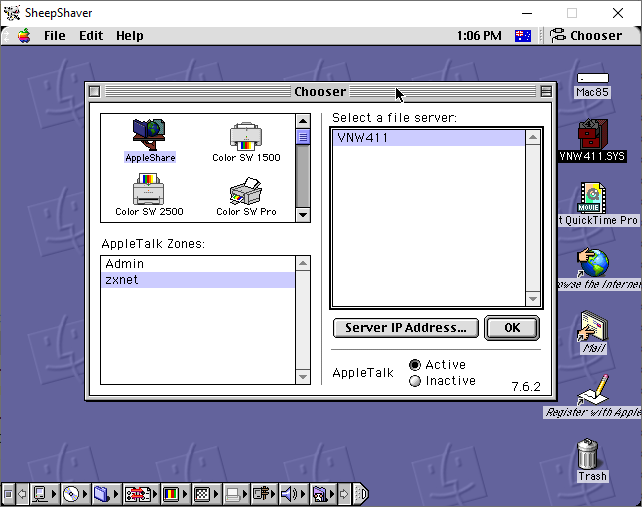Select the Color SW Pro printer driver
The width and height of the screenshot is (642, 507).
coord(246,196)
